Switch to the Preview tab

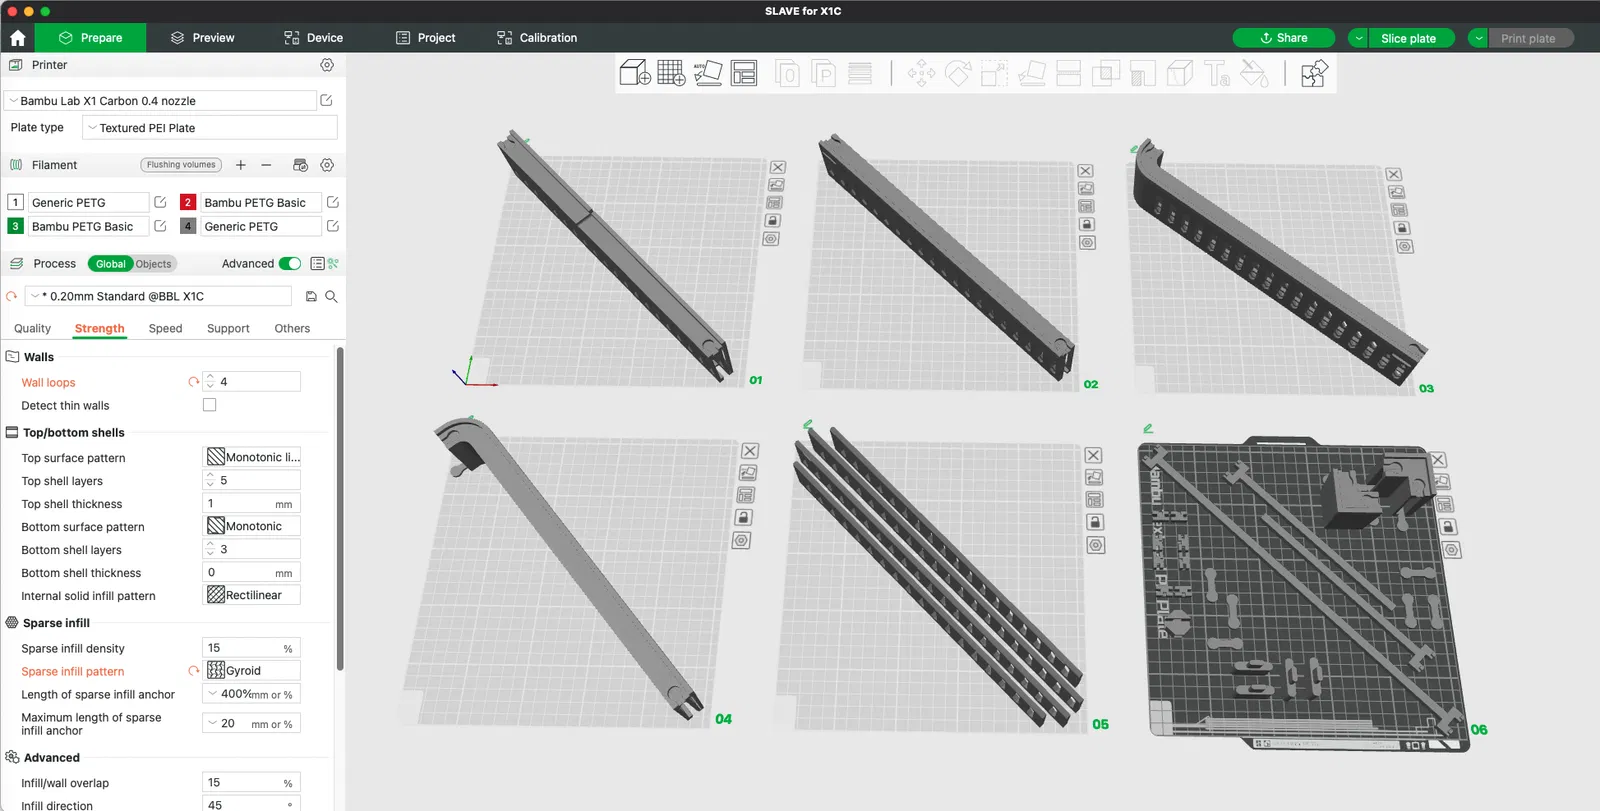tap(202, 38)
